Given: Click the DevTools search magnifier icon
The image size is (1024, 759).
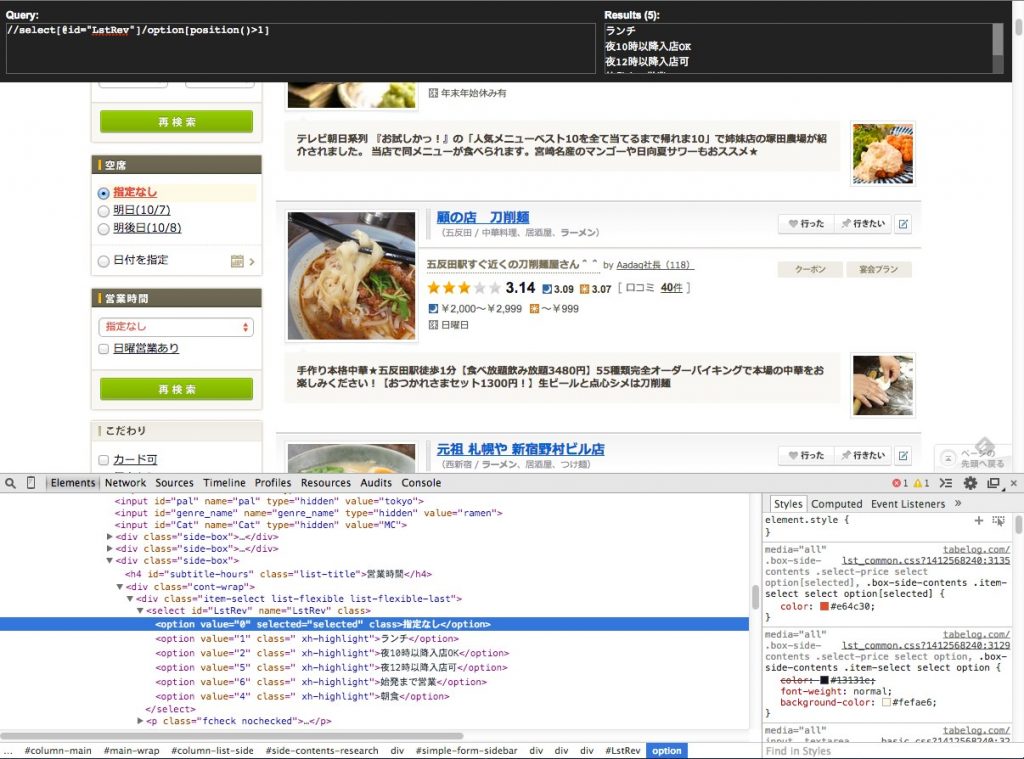Looking at the screenshot, I should [x=10, y=483].
